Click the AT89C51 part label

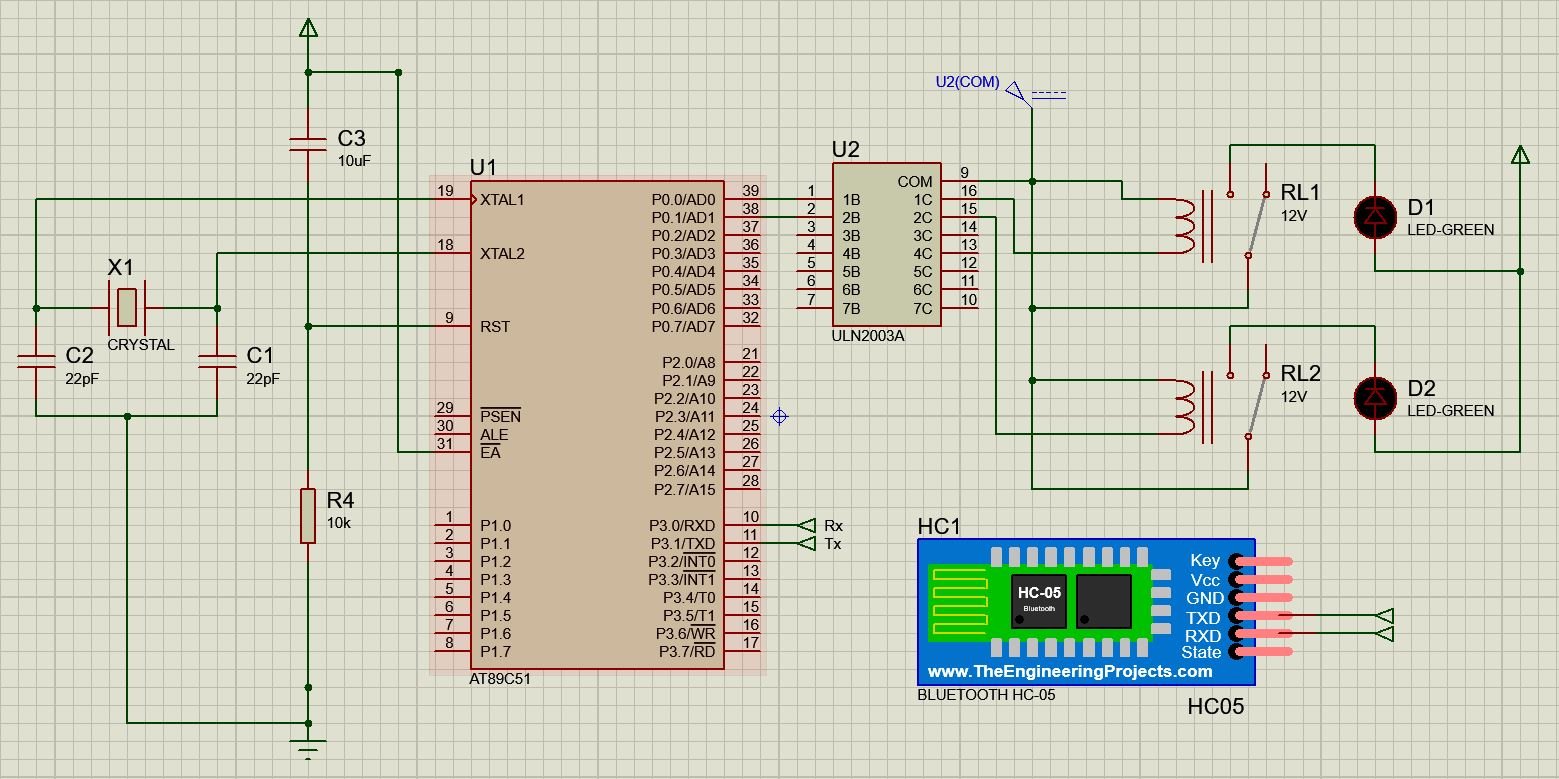pyautogui.click(x=500, y=679)
